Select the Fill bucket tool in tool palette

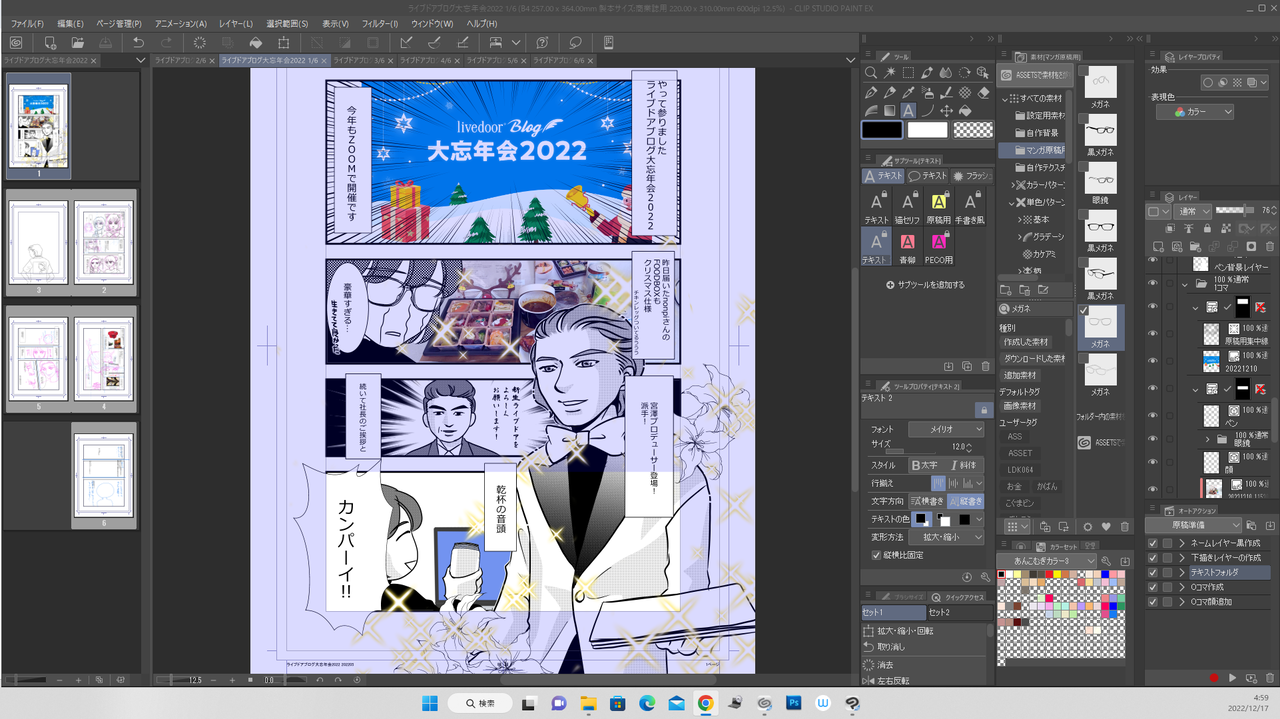point(964,111)
